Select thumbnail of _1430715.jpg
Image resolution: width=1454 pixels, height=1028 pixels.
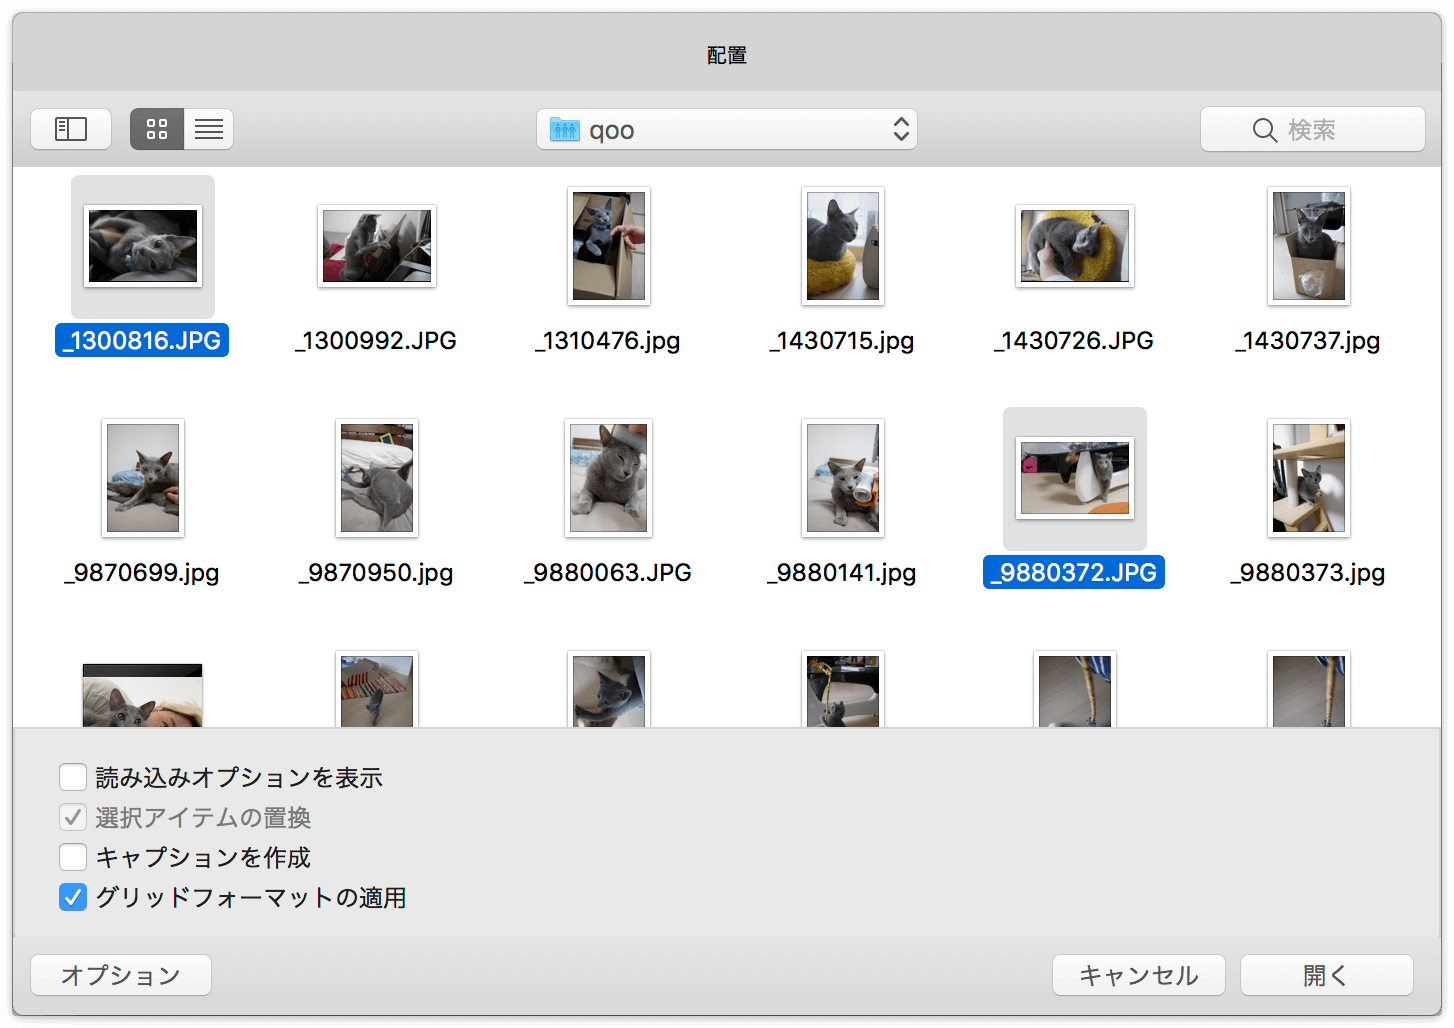point(843,246)
